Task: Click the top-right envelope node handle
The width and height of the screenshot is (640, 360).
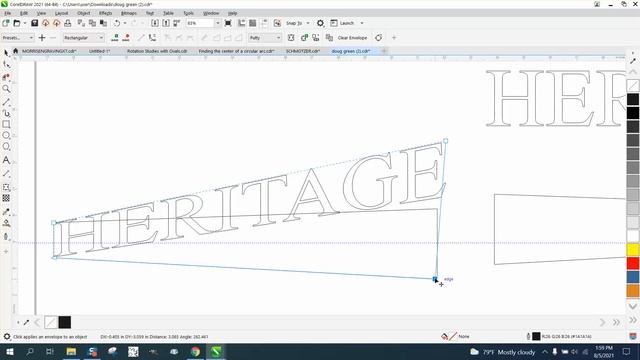Action: [x=445, y=141]
